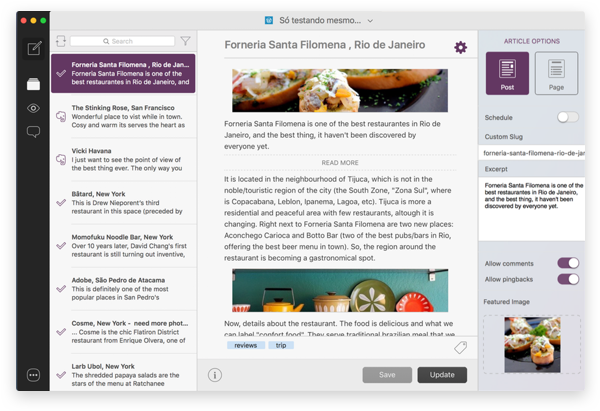Click the Custom Slug text field
This screenshot has height=411, width=600.
coord(532,153)
